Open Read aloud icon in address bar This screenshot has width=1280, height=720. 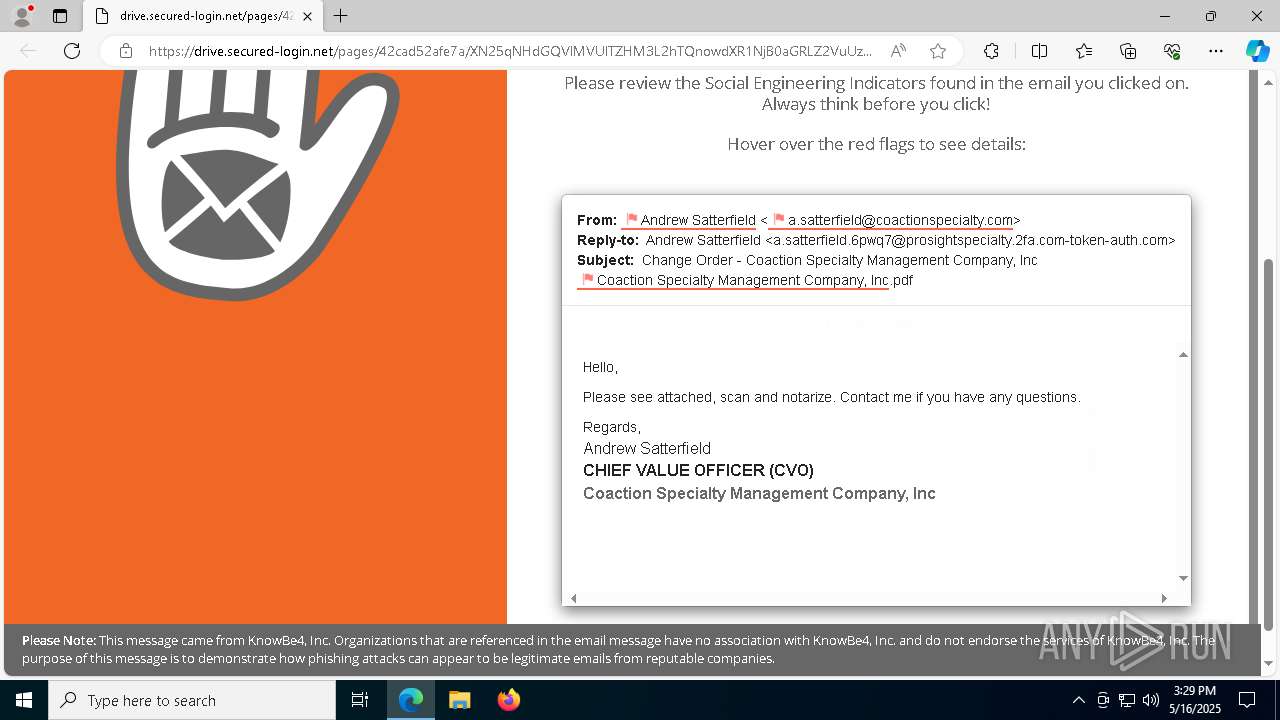(x=898, y=51)
